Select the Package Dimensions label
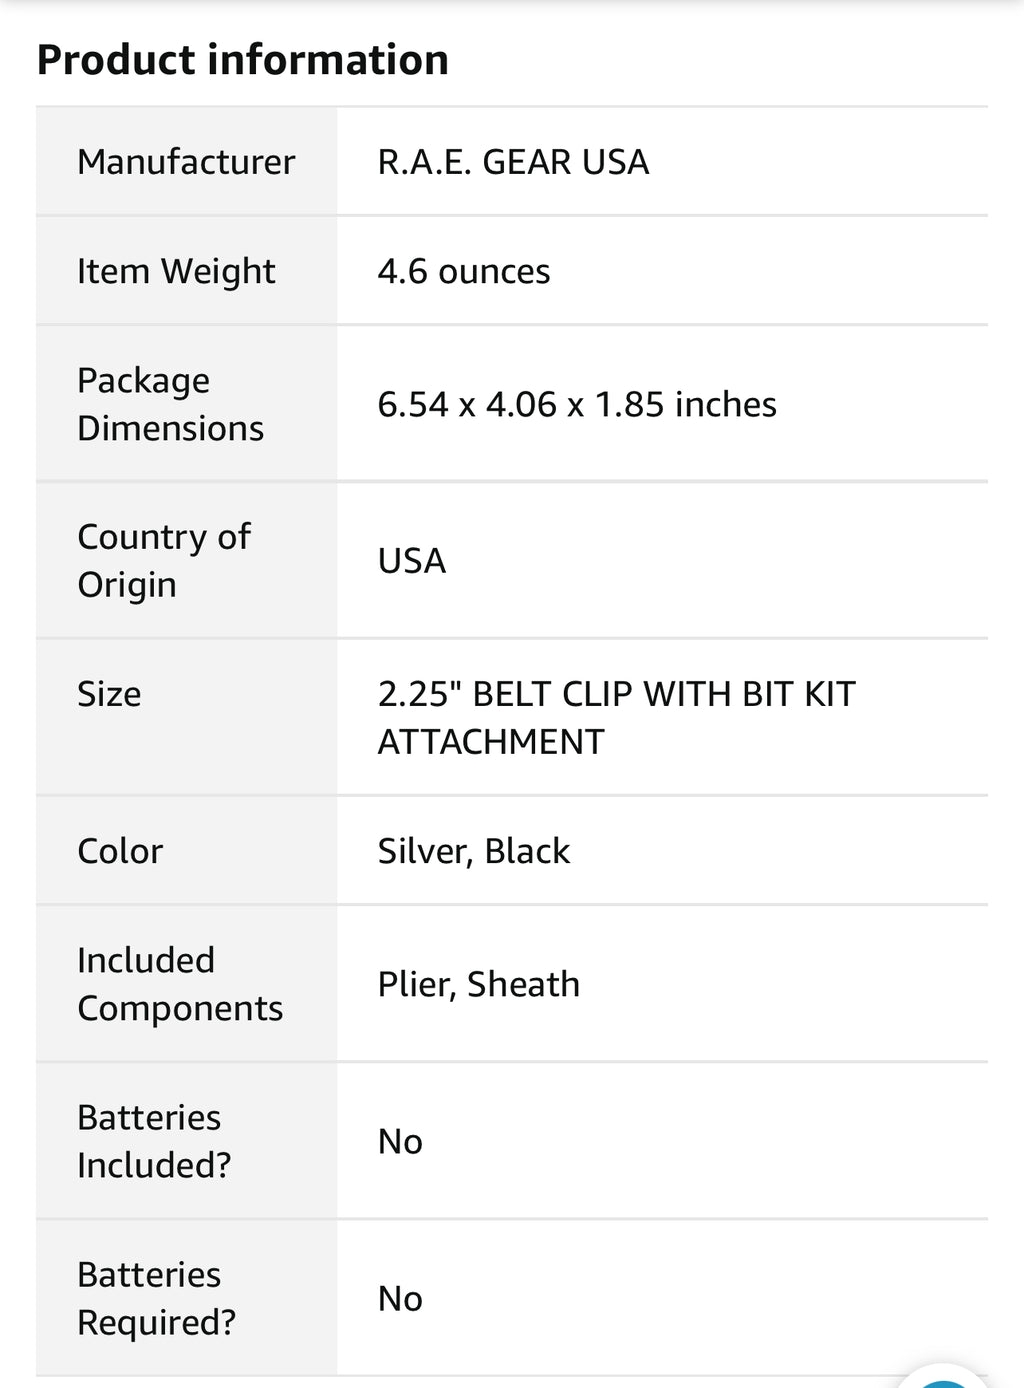Screen dimensions: 1024x1388 (x=170, y=404)
